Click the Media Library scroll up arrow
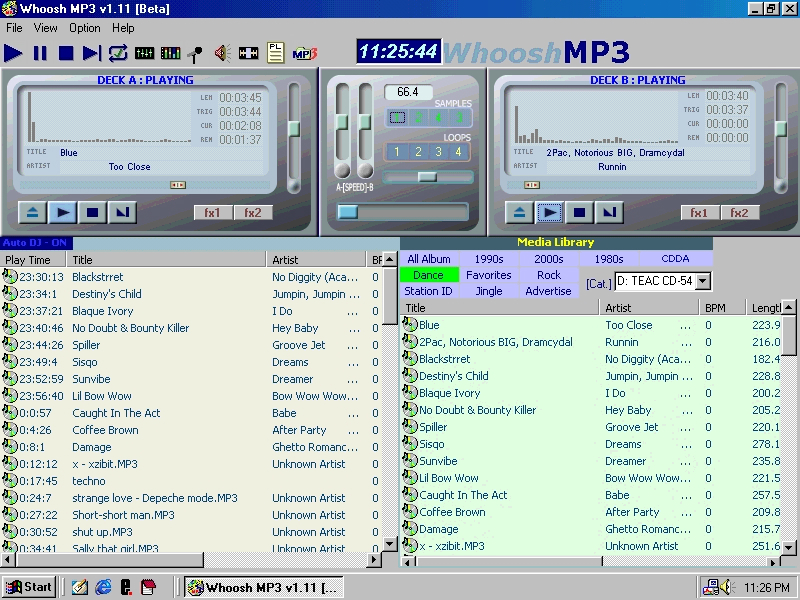 (x=788, y=307)
